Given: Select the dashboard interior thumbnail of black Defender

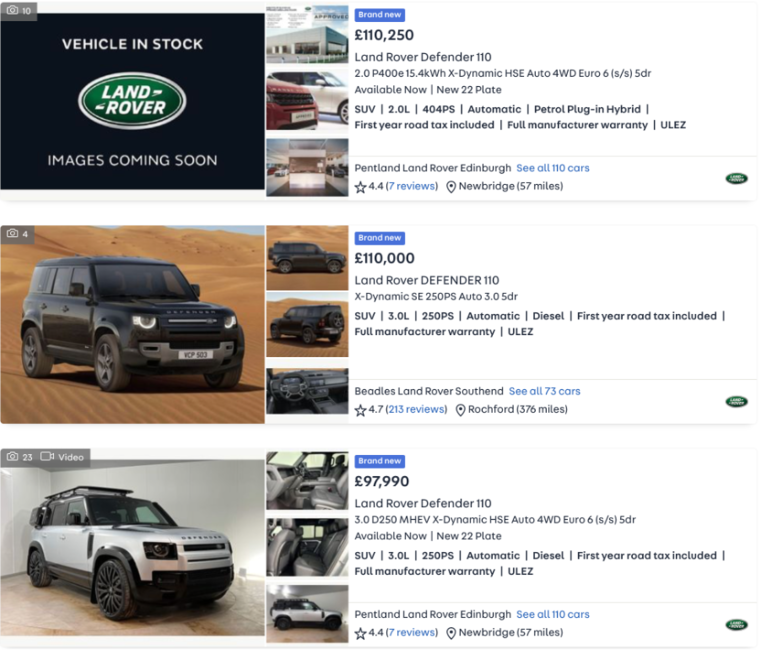Looking at the screenshot, I should 307,391.
